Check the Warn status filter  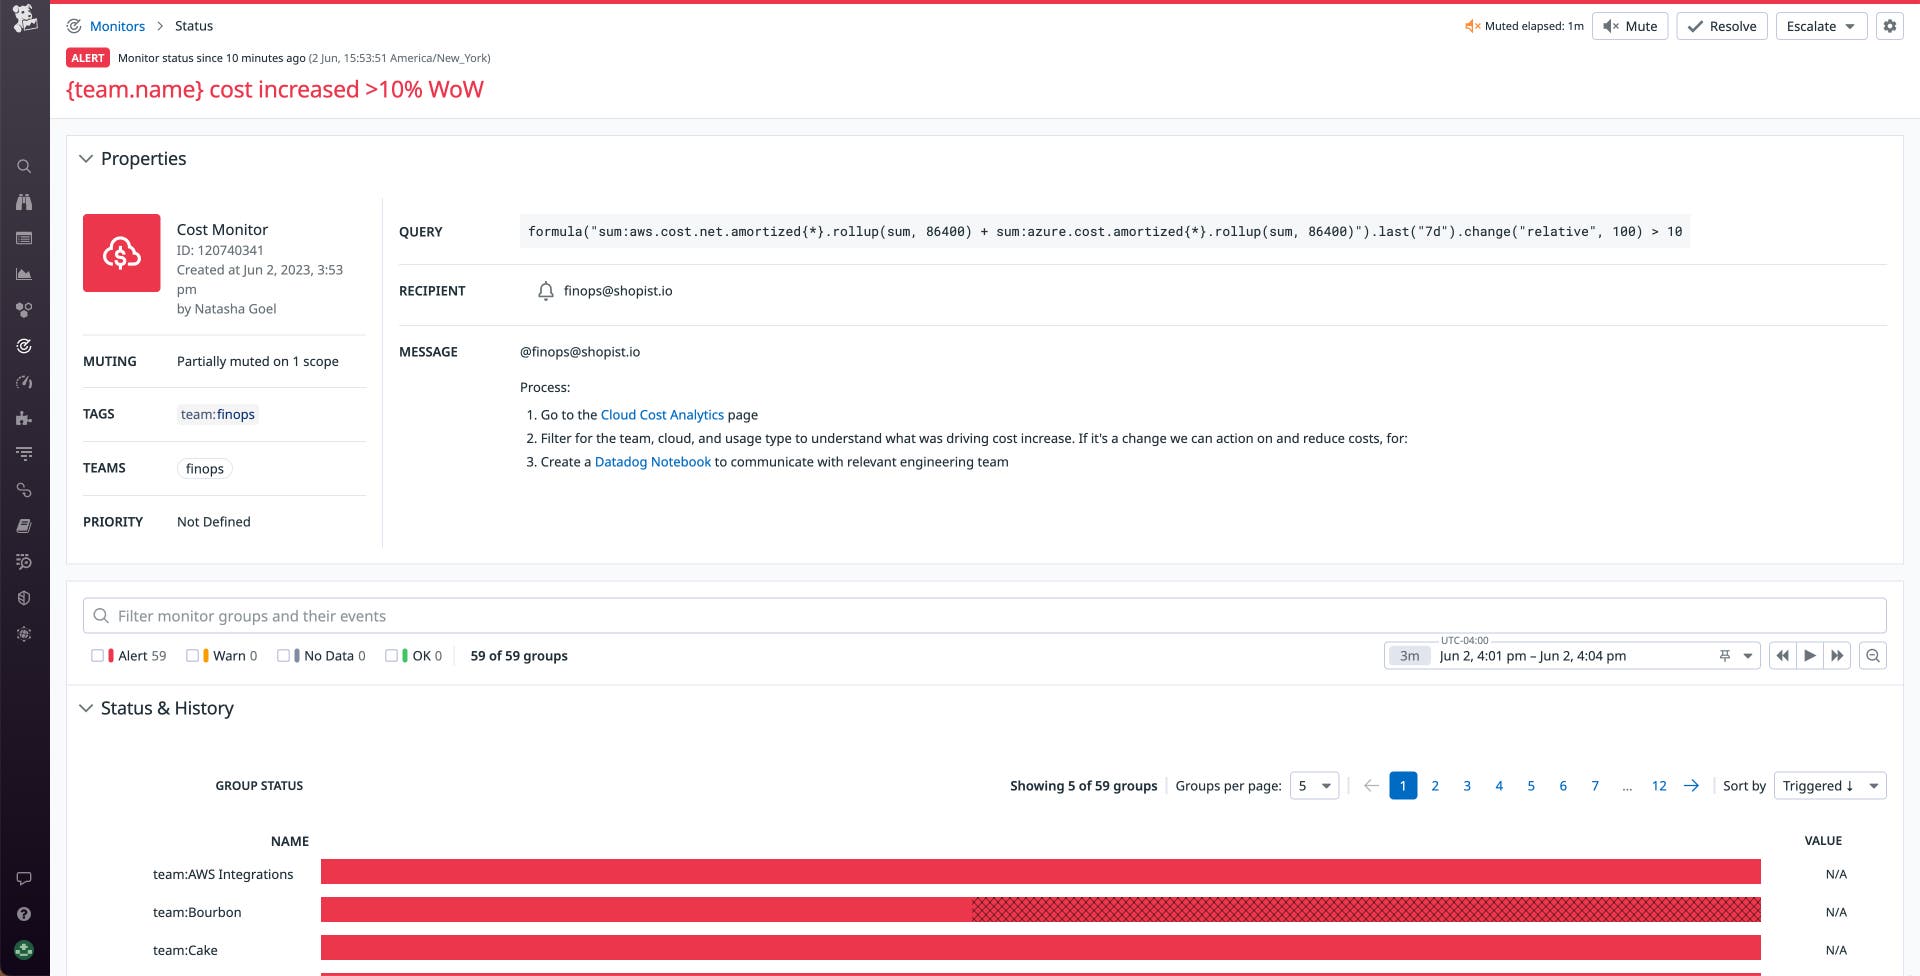click(x=192, y=655)
